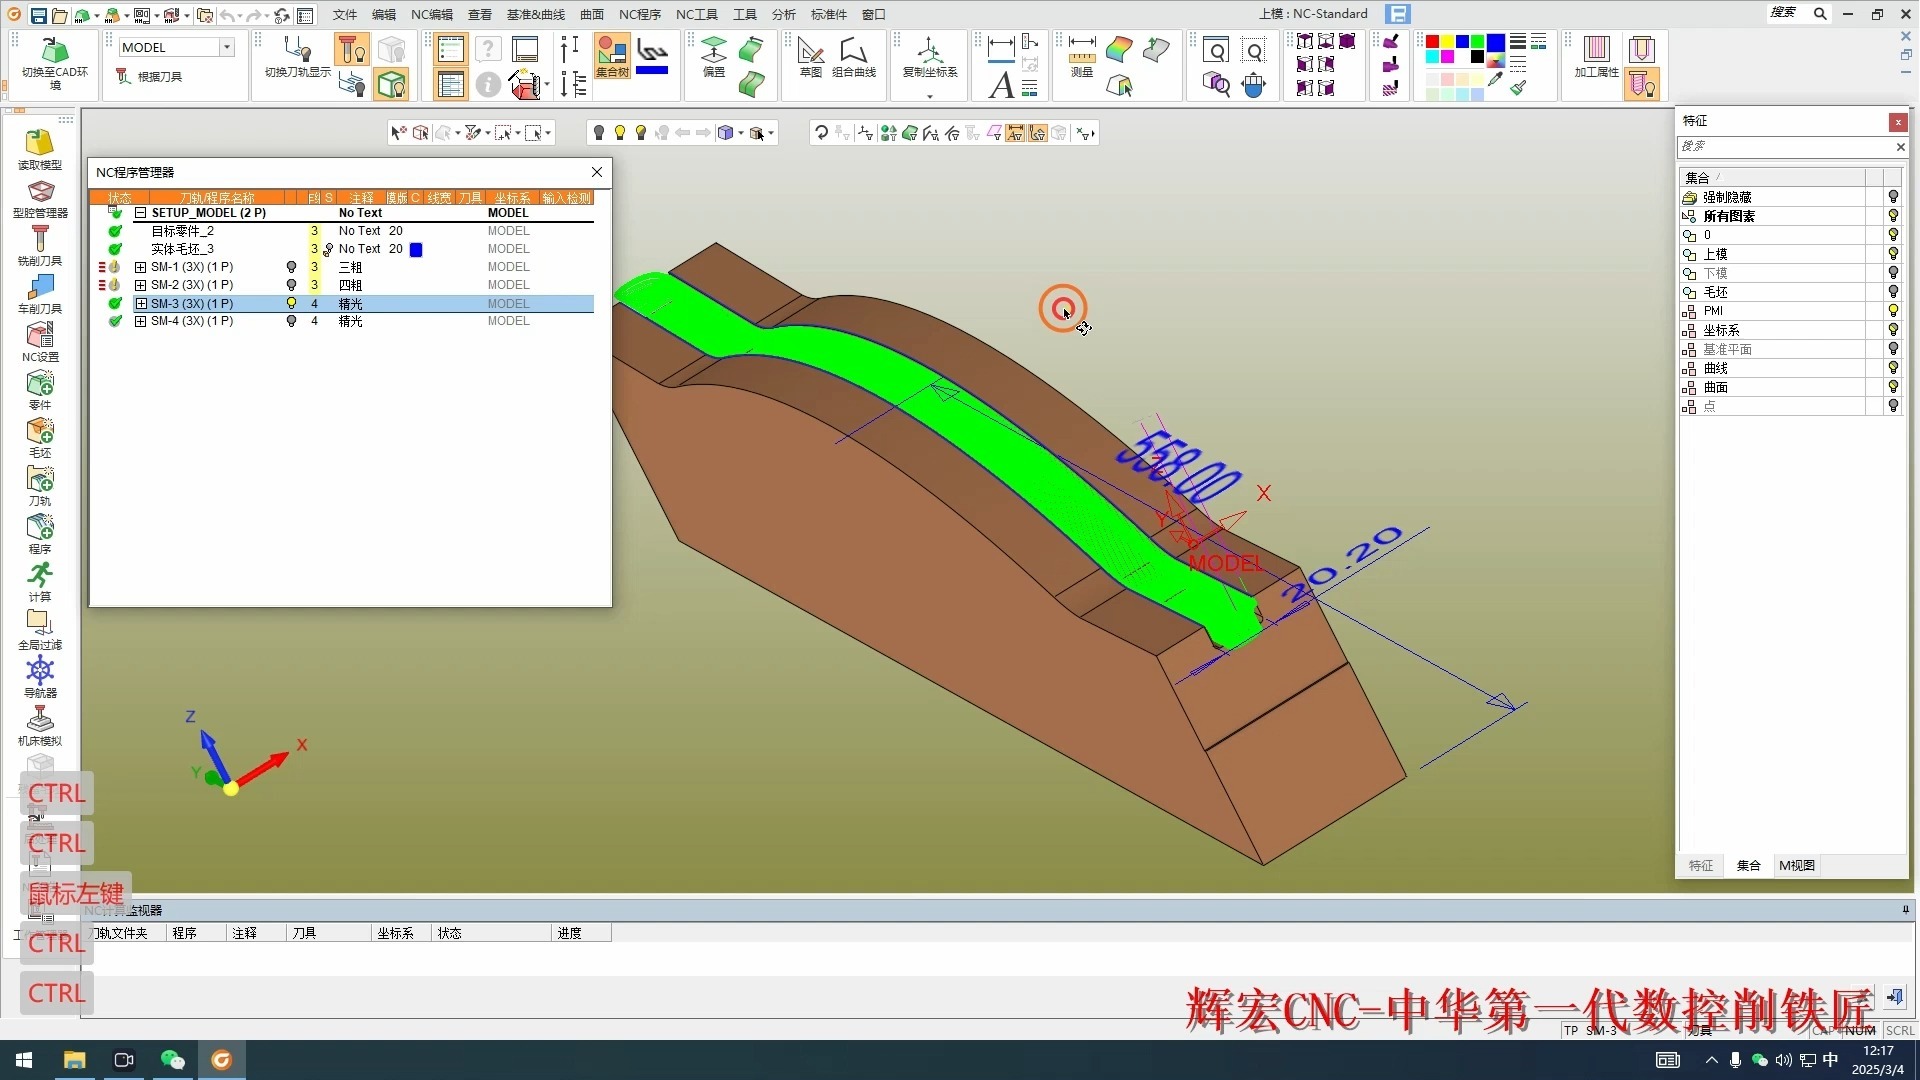Expand the SM-1 (3X) toolpath node
The height and width of the screenshot is (1080, 1920).
[x=140, y=267]
